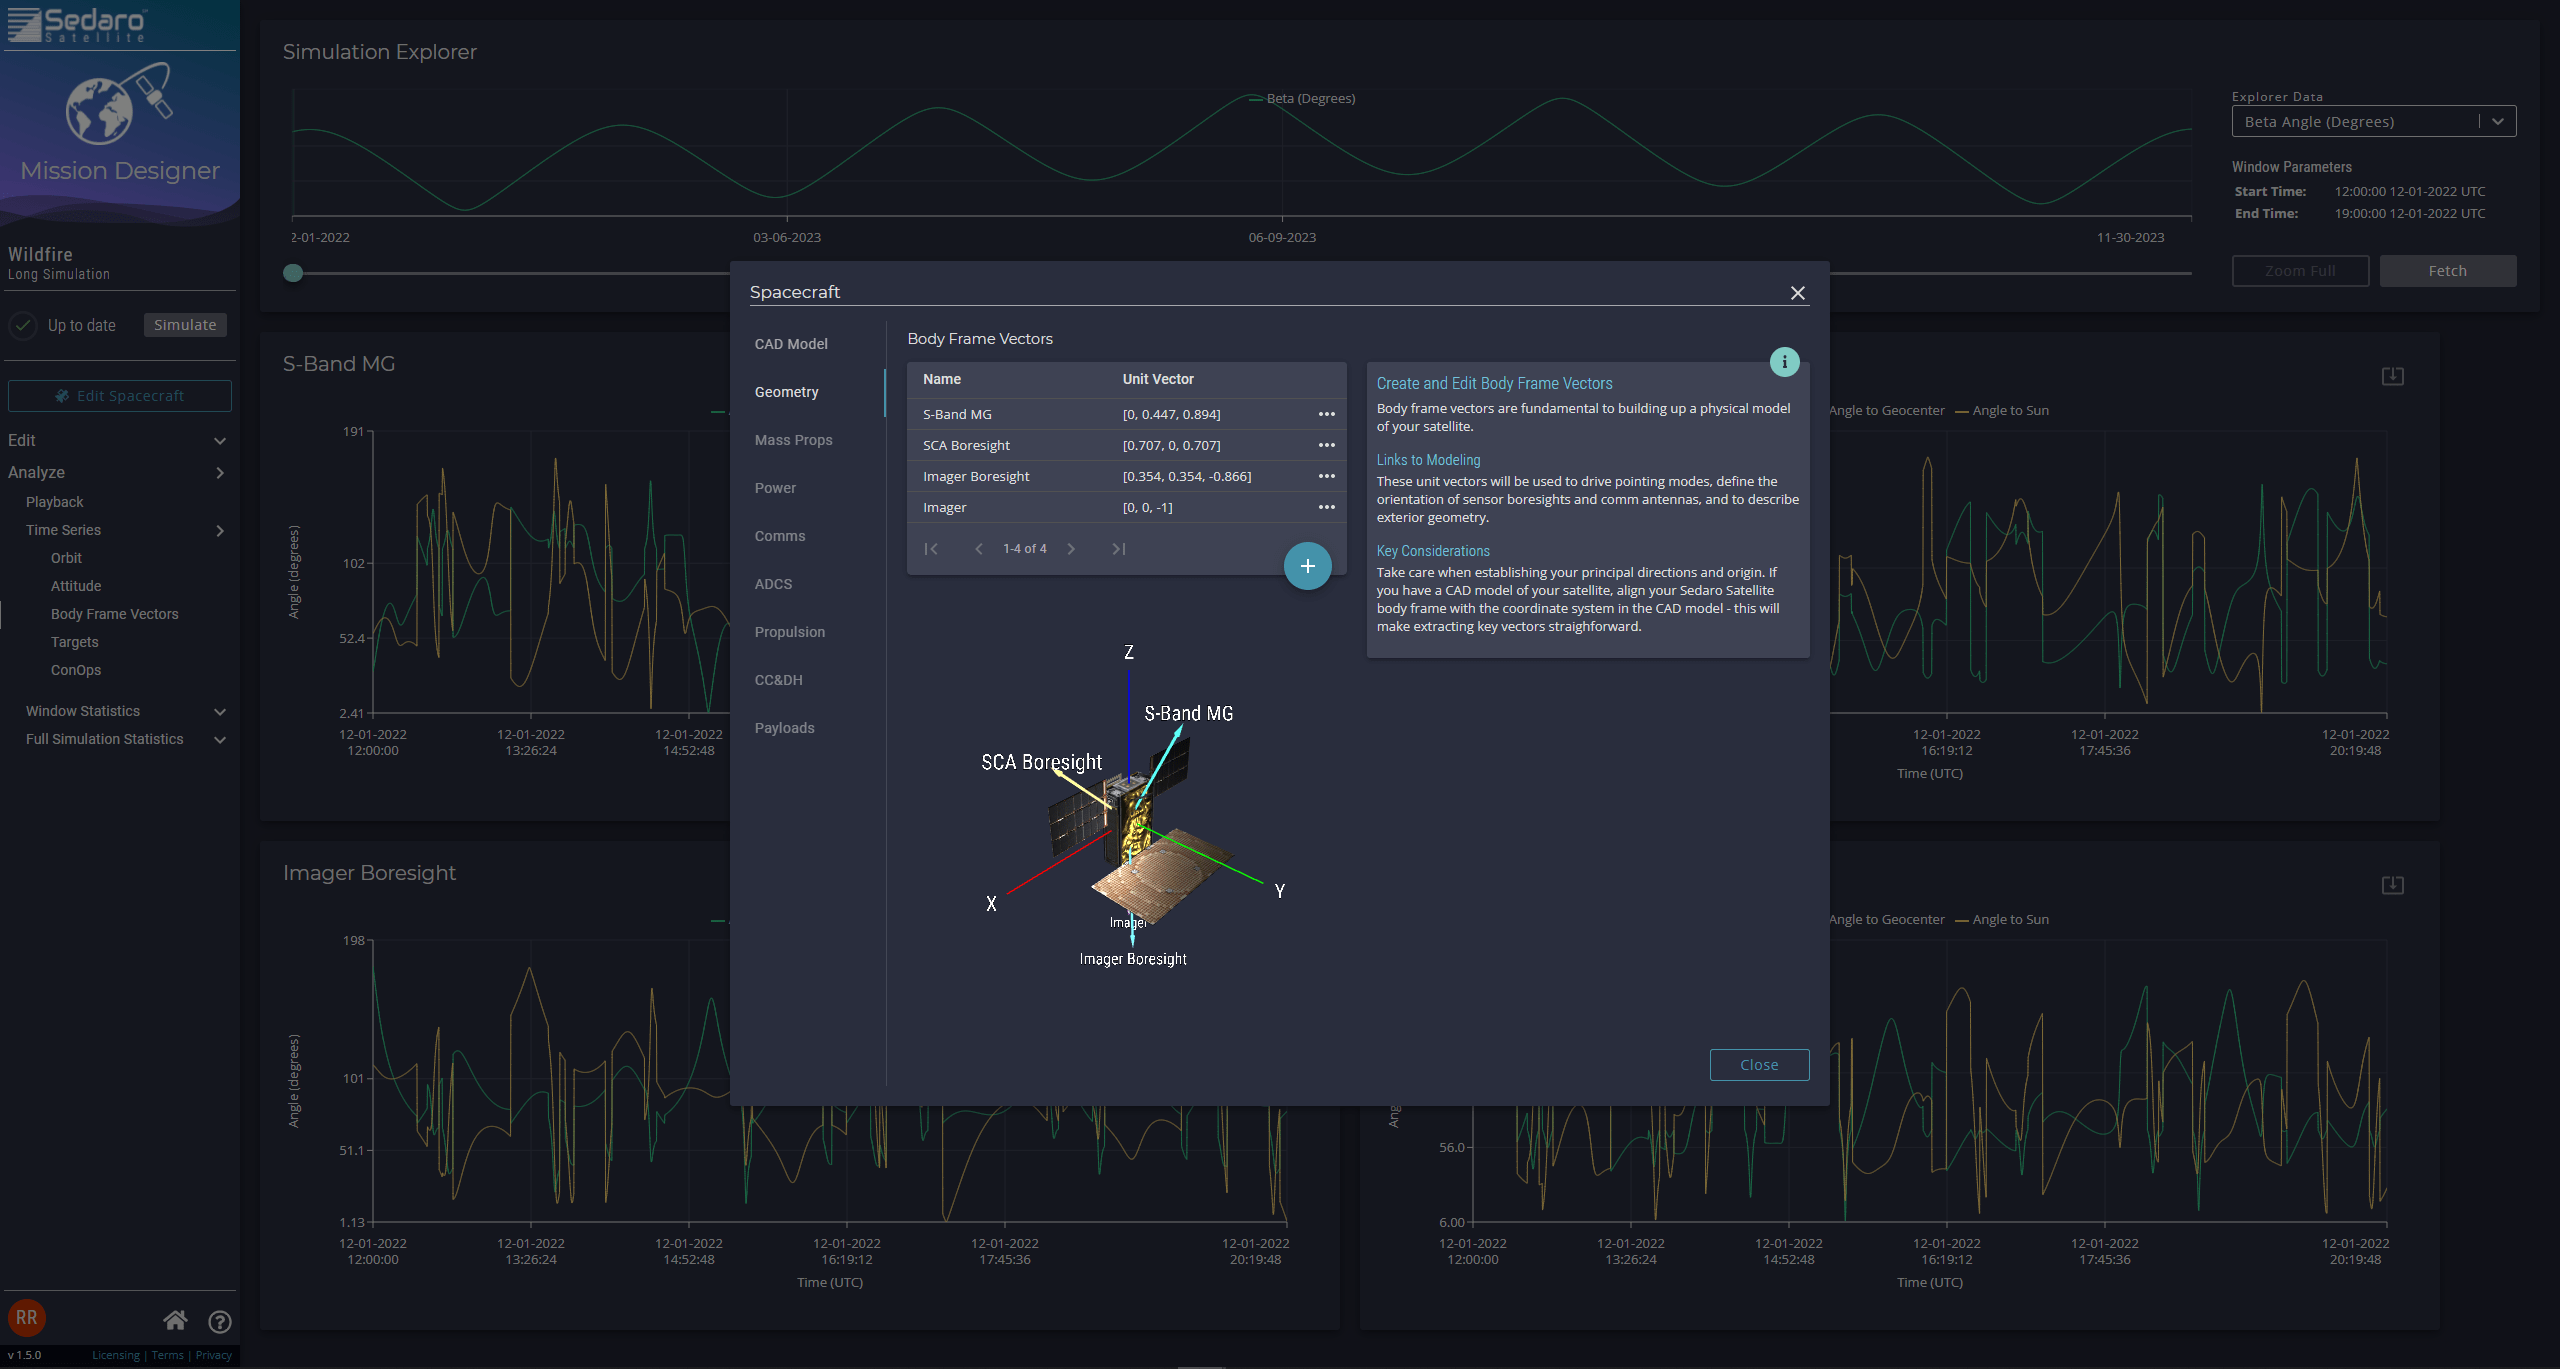Viewport: 2560px width, 1369px height.
Task: Click the Up to date status check
Action: point(23,325)
